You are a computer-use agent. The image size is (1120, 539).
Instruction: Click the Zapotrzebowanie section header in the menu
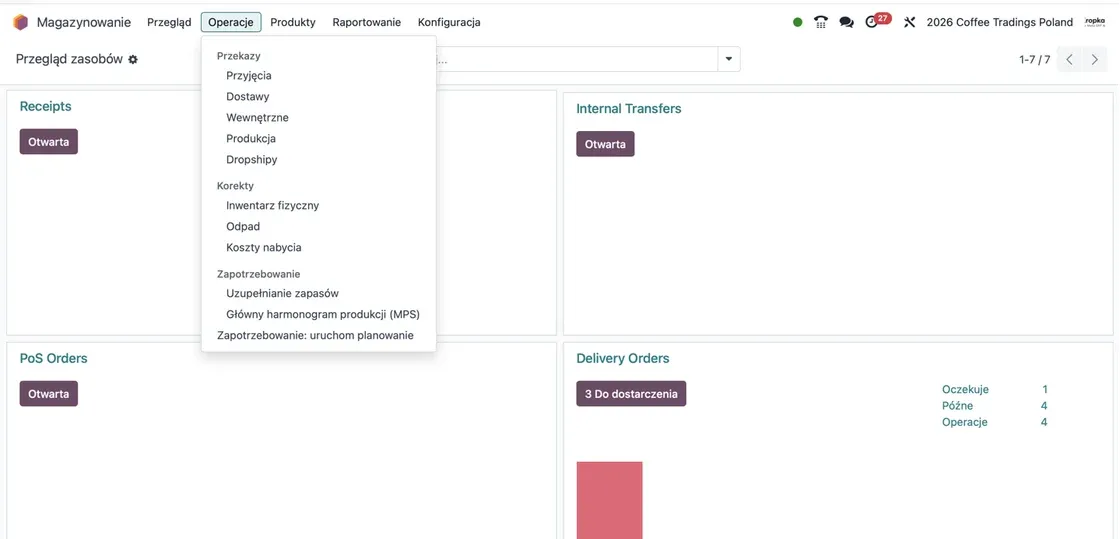pyautogui.click(x=259, y=274)
